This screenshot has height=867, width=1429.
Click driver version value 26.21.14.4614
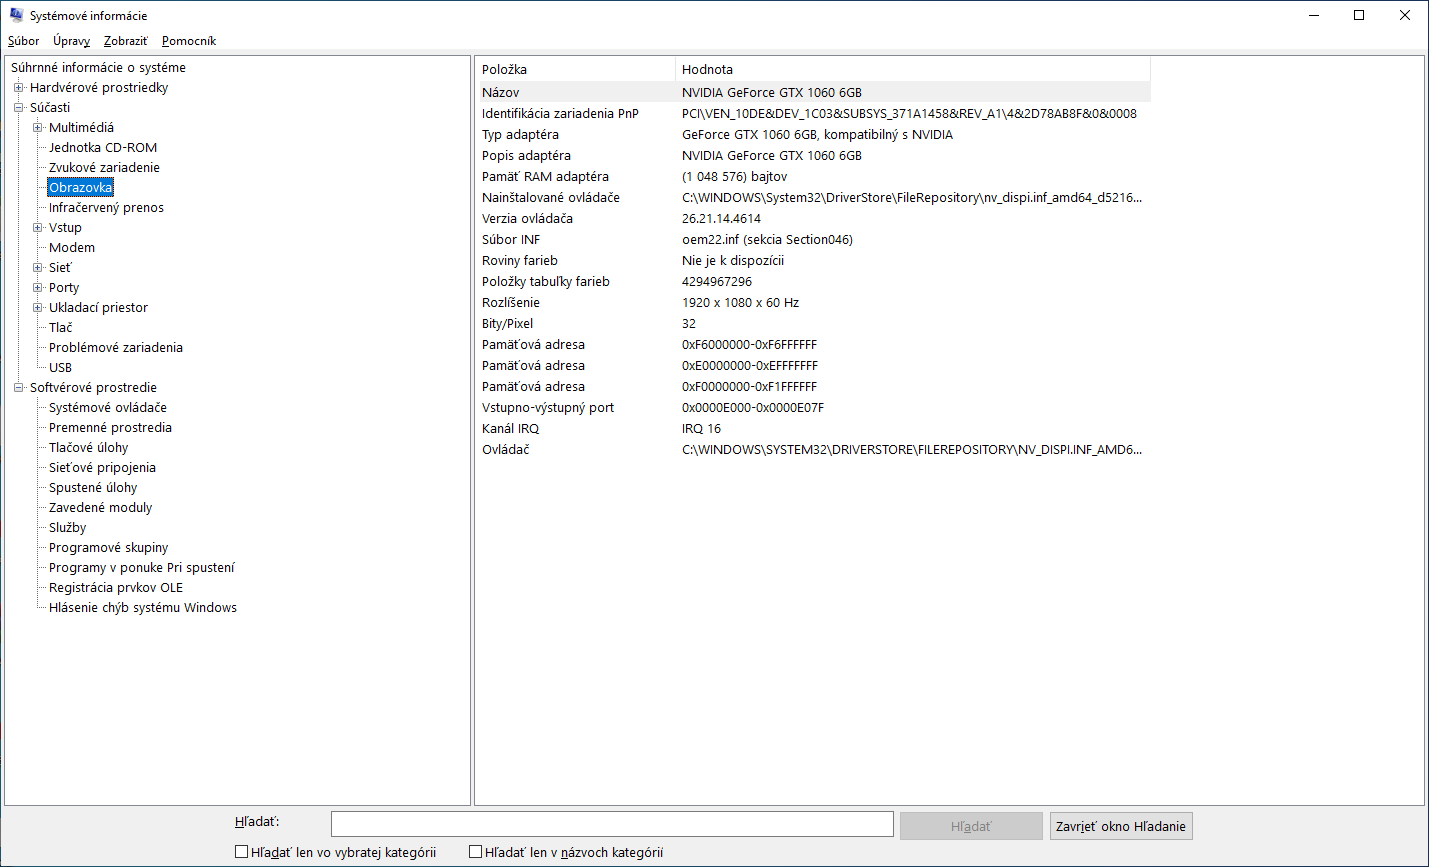click(x=721, y=218)
